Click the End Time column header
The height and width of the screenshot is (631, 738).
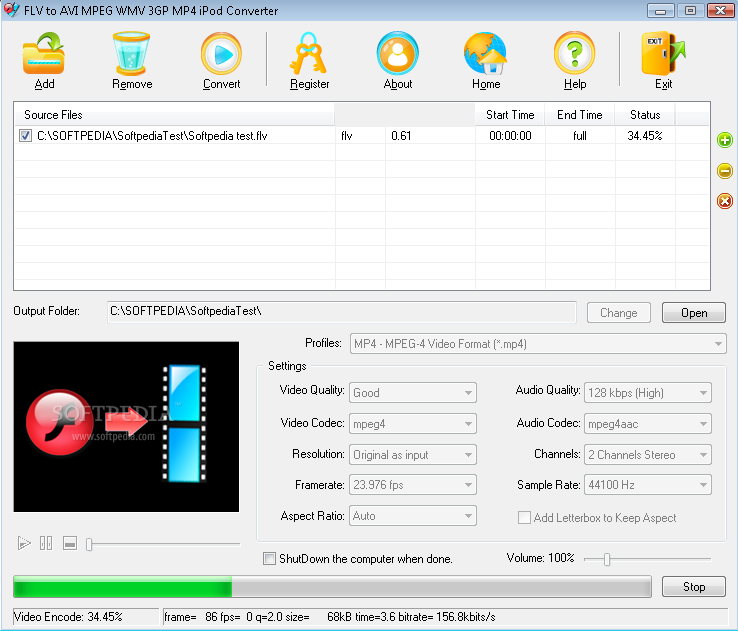579,115
